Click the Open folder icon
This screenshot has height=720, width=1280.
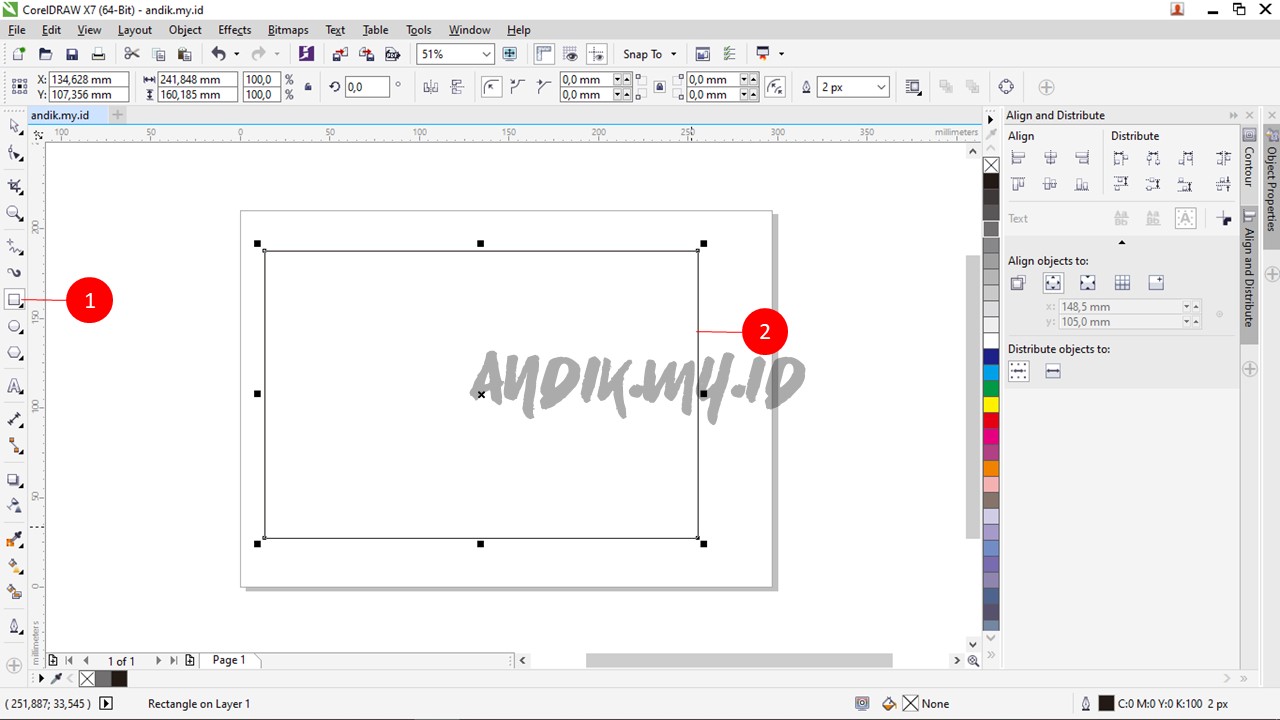pyautogui.click(x=45, y=54)
